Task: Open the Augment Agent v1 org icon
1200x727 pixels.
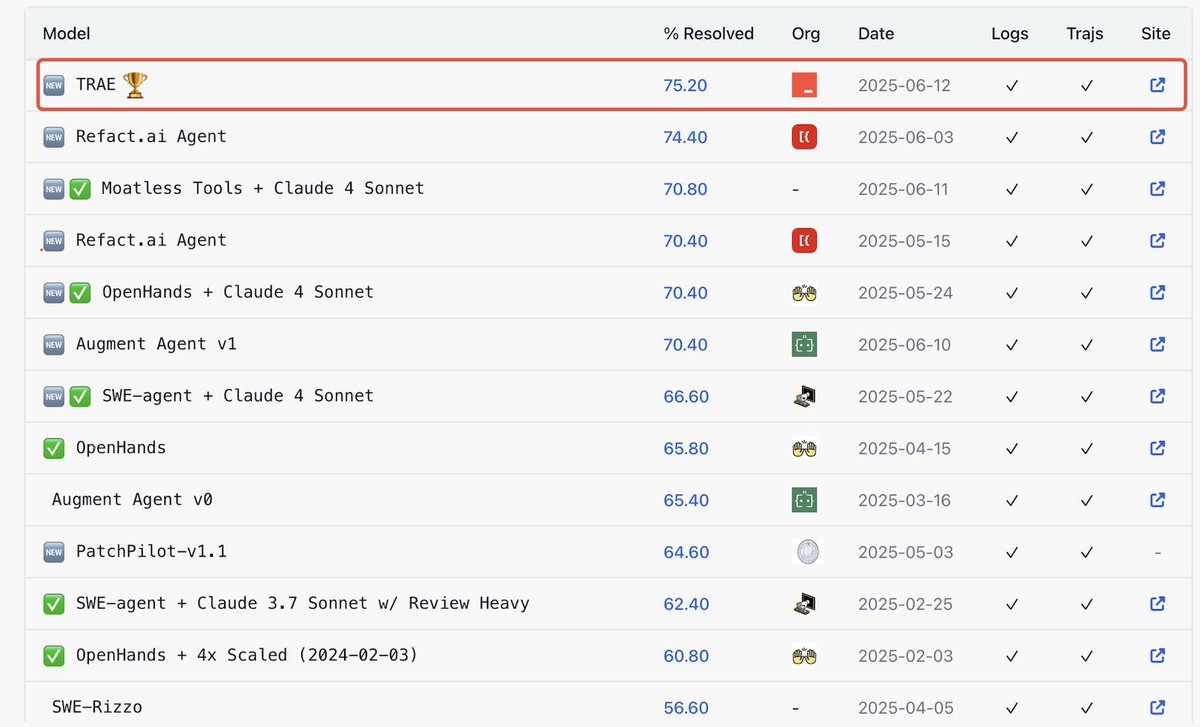Action: coord(805,344)
